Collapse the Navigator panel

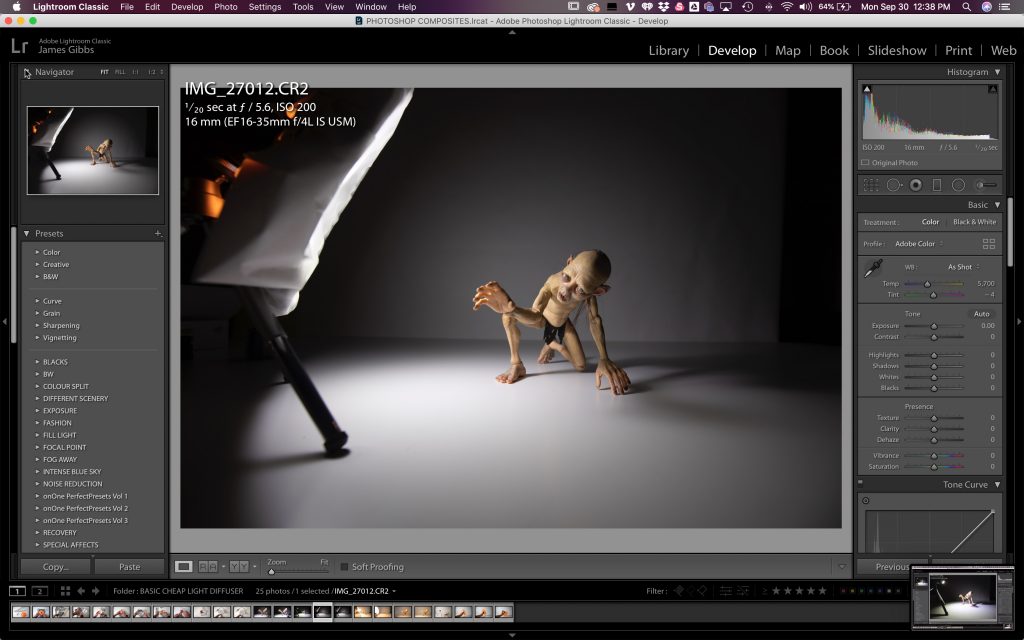(x=27, y=72)
